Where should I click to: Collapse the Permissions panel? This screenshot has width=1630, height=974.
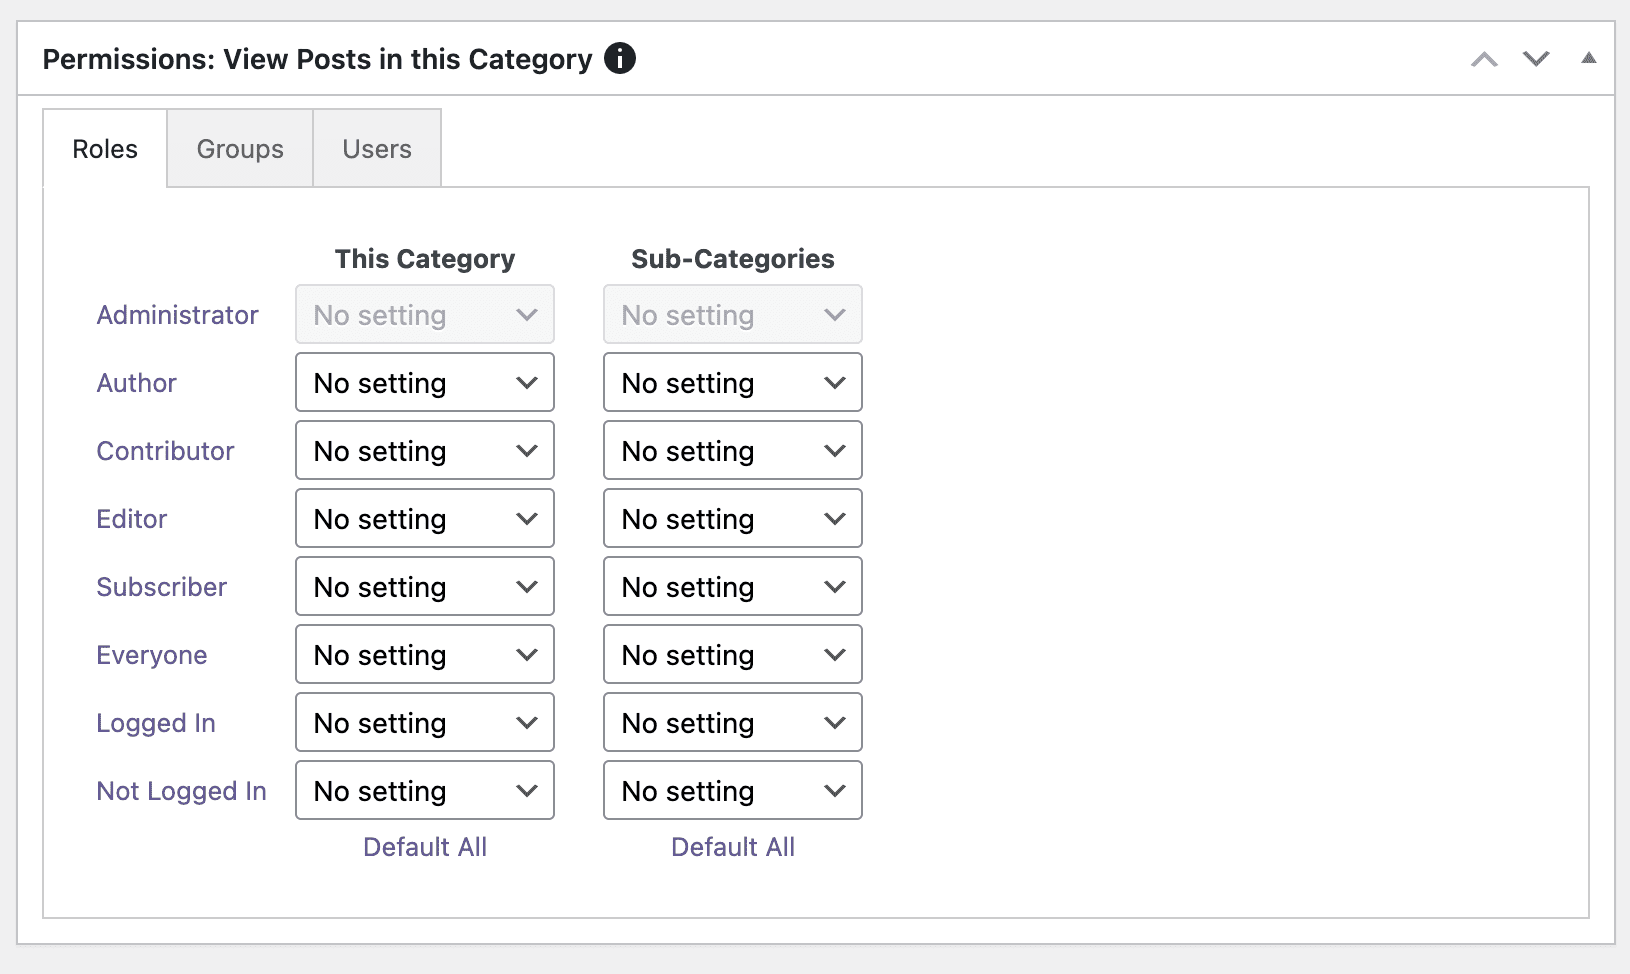tap(1588, 59)
